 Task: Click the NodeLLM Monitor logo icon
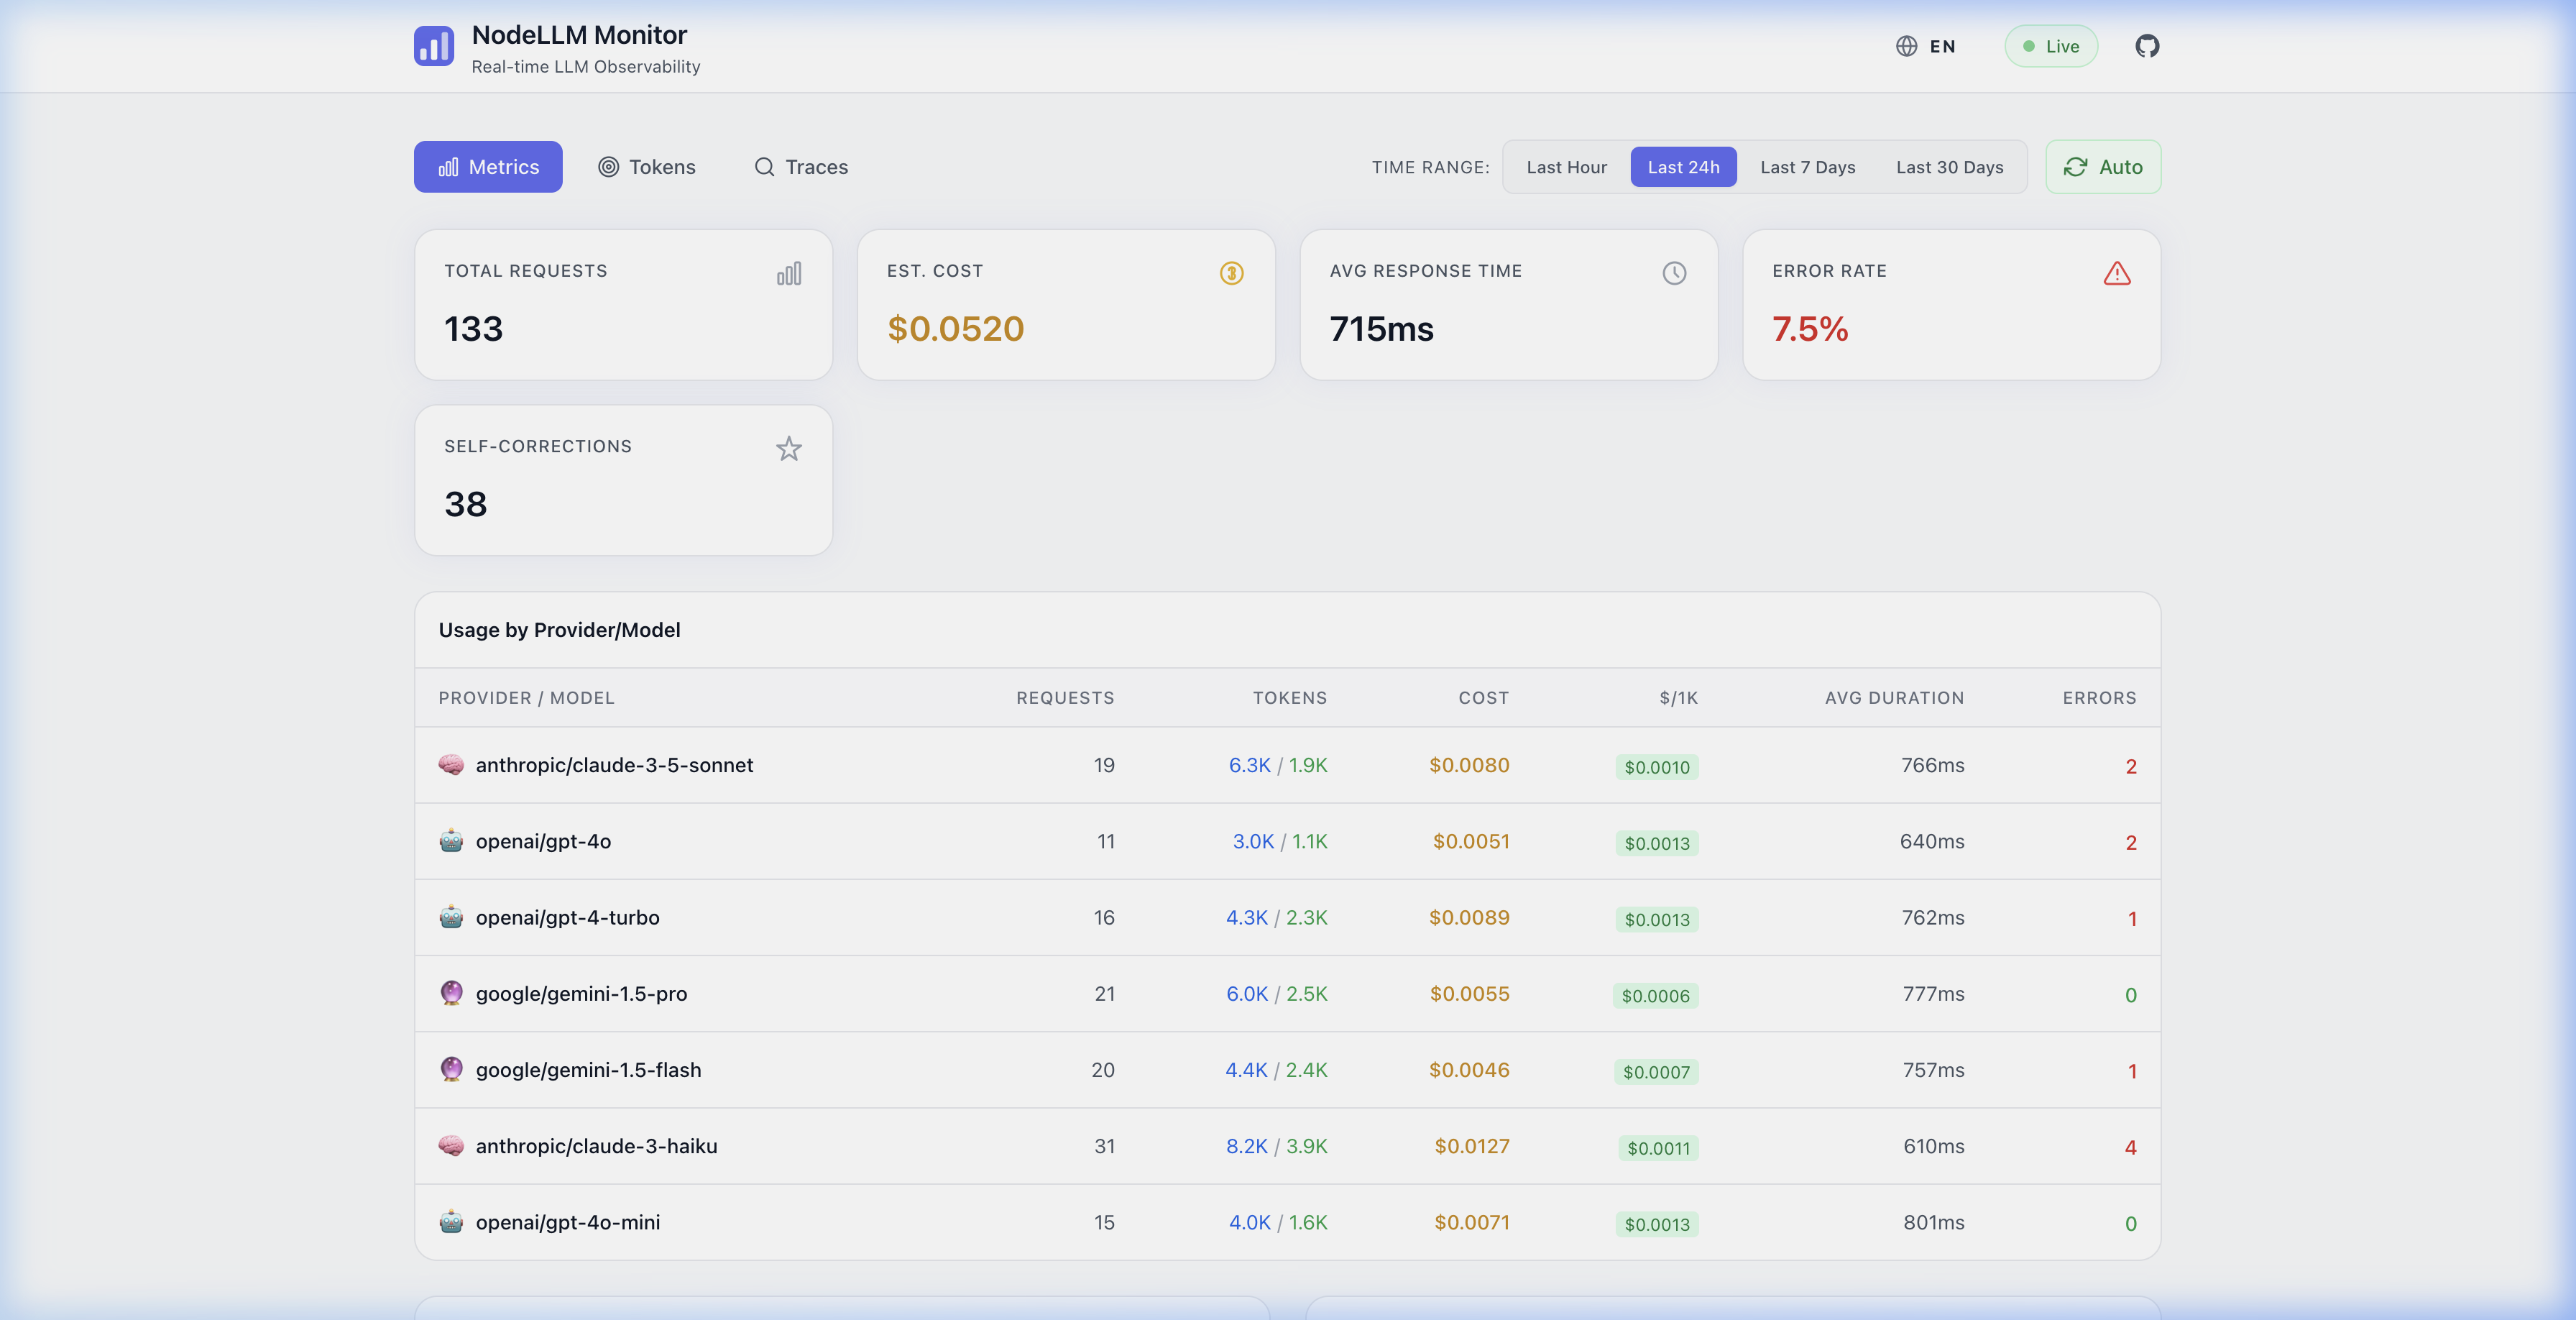click(x=434, y=46)
